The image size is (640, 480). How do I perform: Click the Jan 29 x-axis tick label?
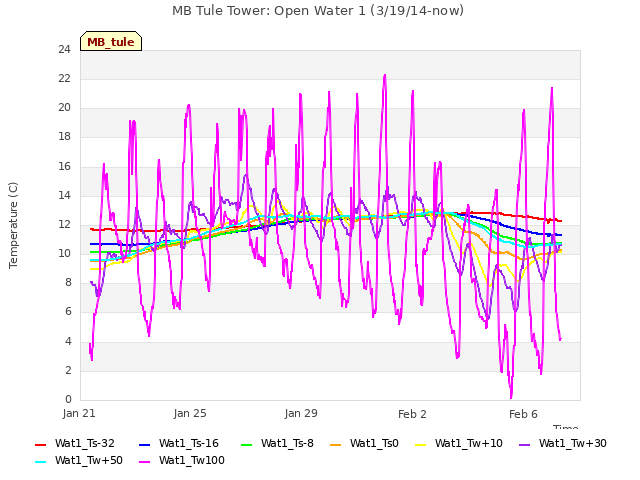[x=301, y=413]
